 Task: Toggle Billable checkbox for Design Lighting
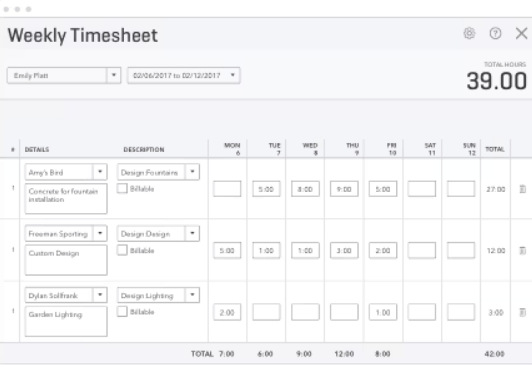(122, 311)
